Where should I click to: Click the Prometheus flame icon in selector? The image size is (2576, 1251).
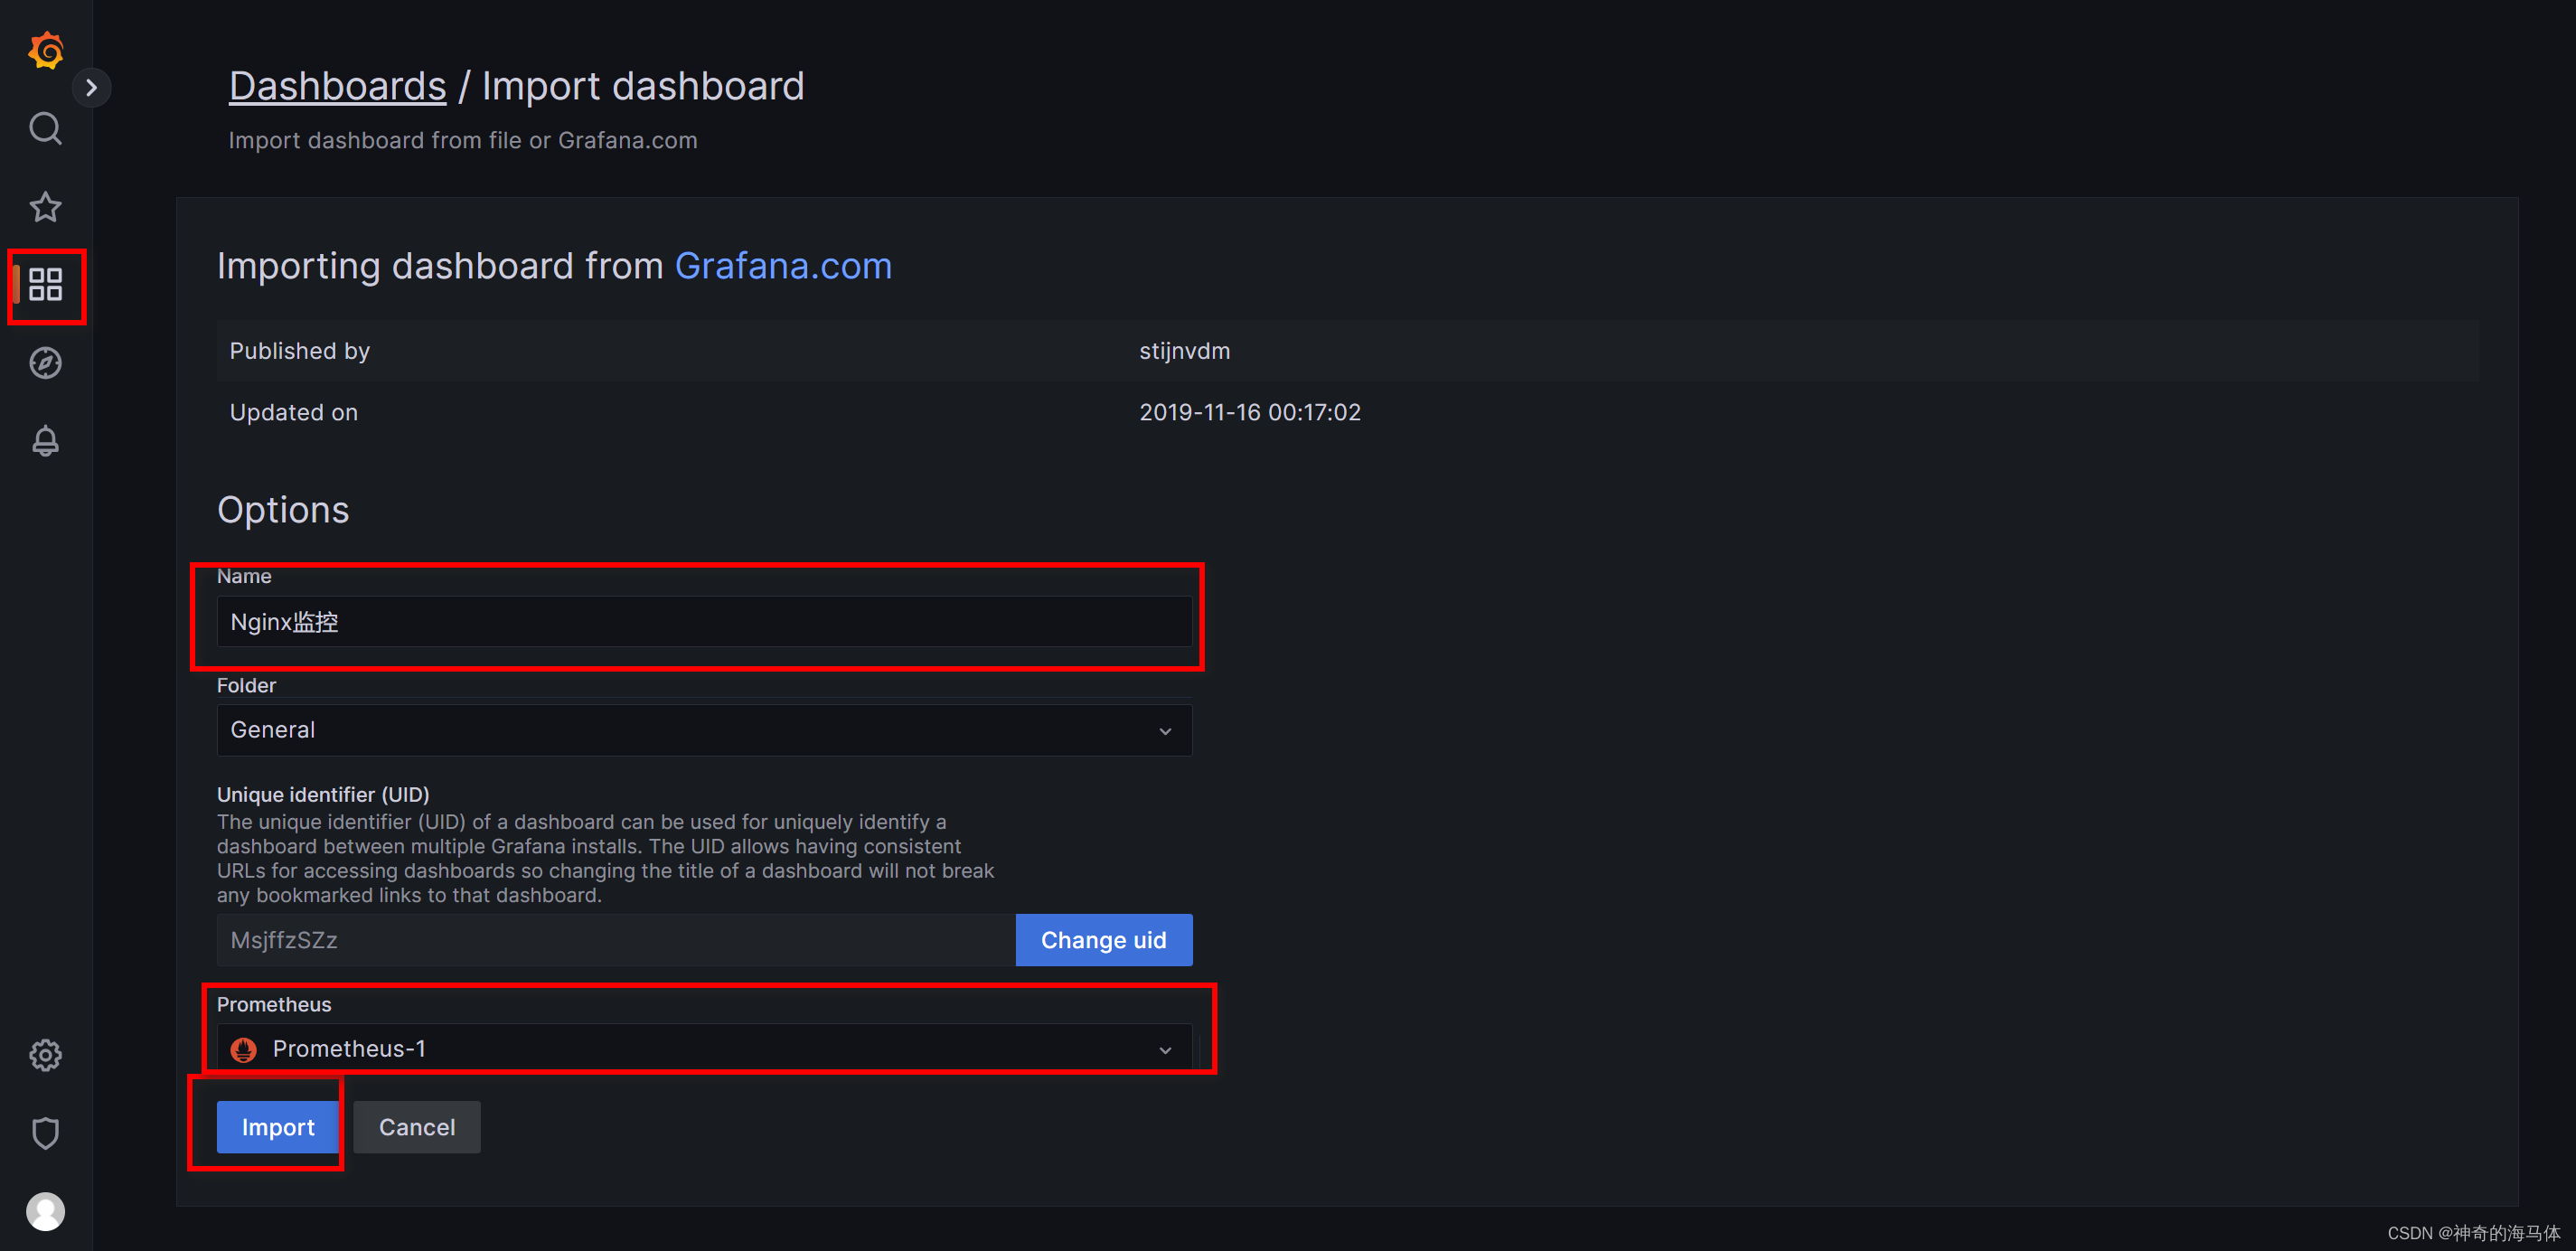pyautogui.click(x=243, y=1049)
